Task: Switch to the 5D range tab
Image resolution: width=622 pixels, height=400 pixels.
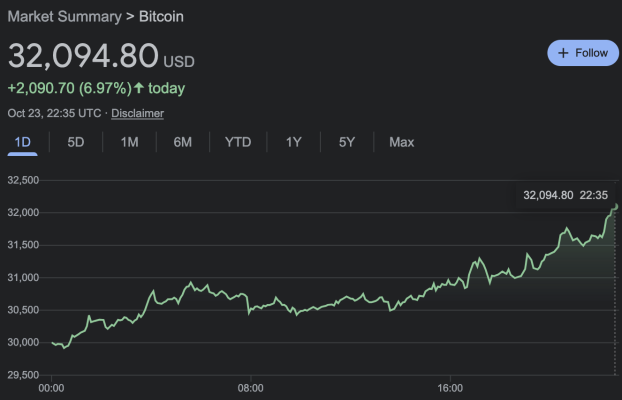Action: 76,142
